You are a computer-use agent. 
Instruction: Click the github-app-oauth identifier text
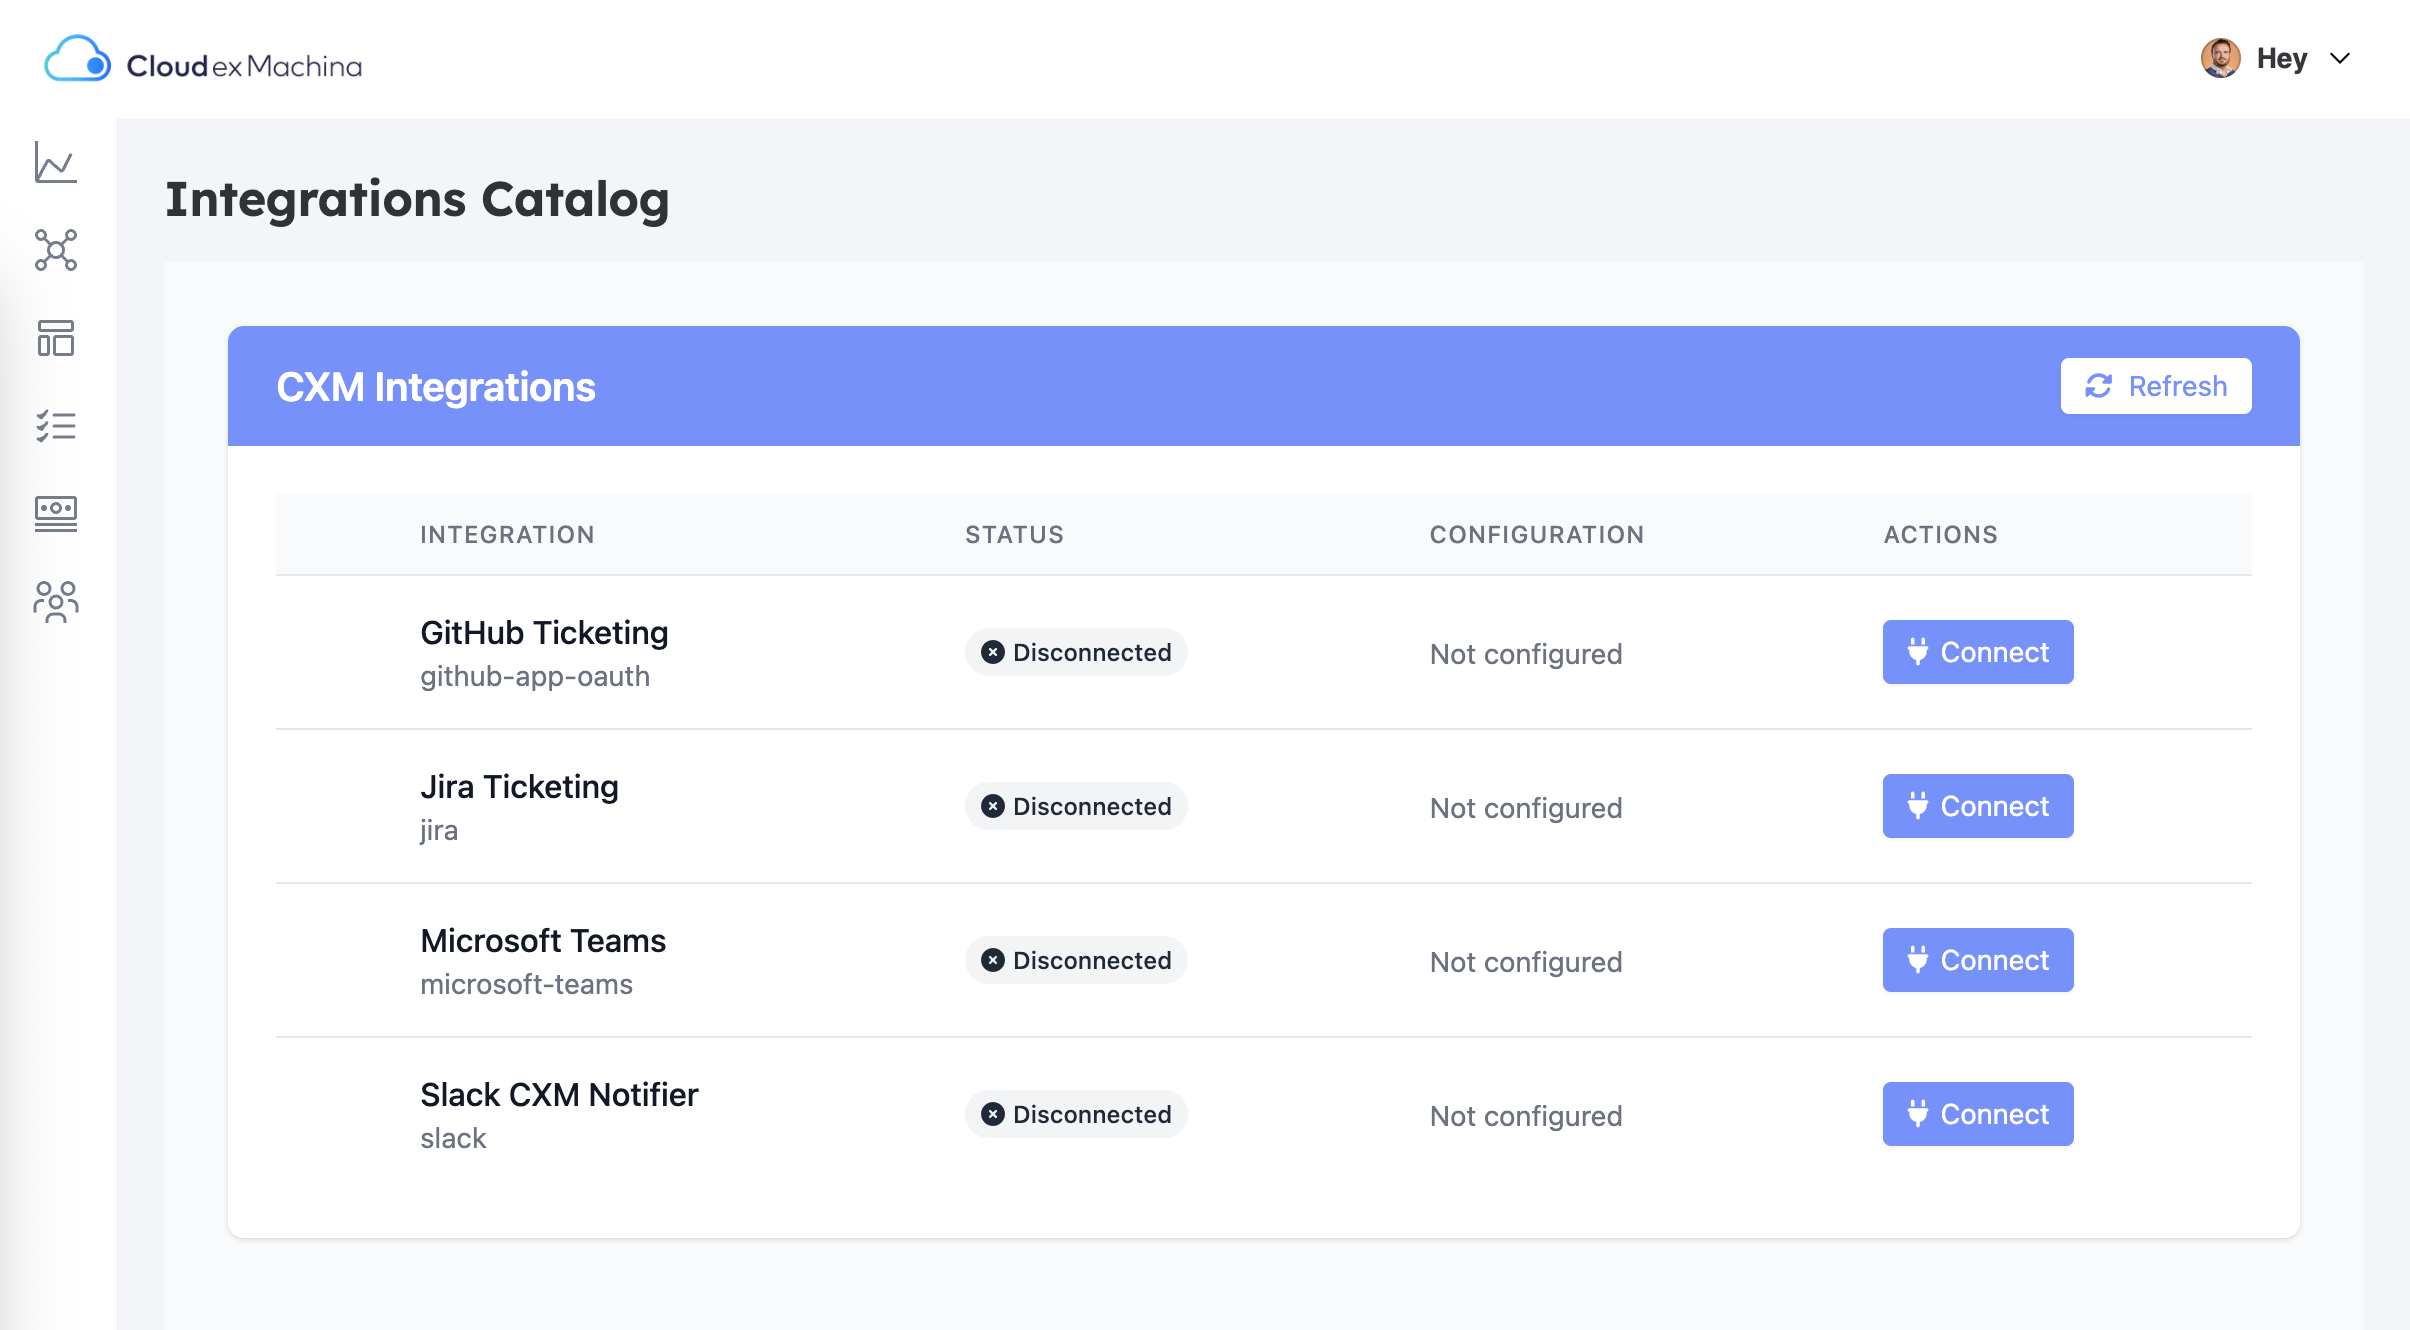[535, 677]
